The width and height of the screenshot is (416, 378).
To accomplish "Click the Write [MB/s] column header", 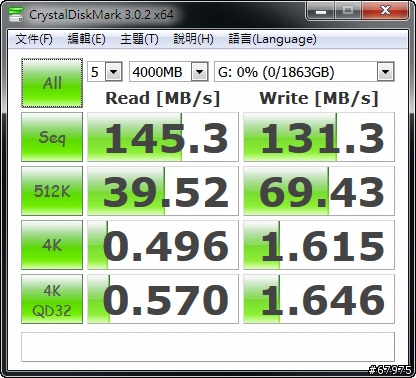I will pos(319,98).
